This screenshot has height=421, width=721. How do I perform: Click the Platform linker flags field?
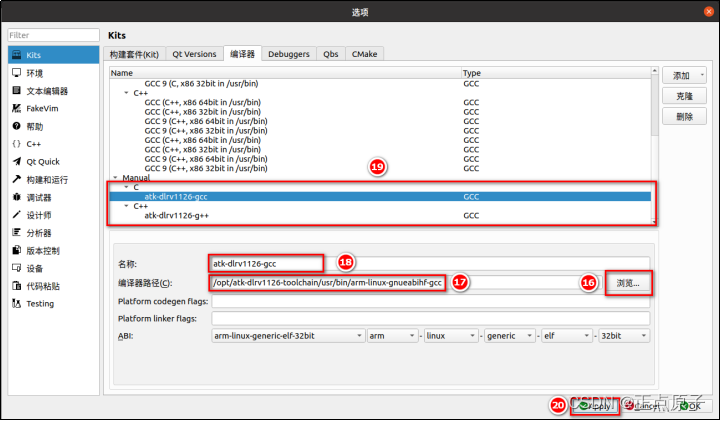(430, 319)
